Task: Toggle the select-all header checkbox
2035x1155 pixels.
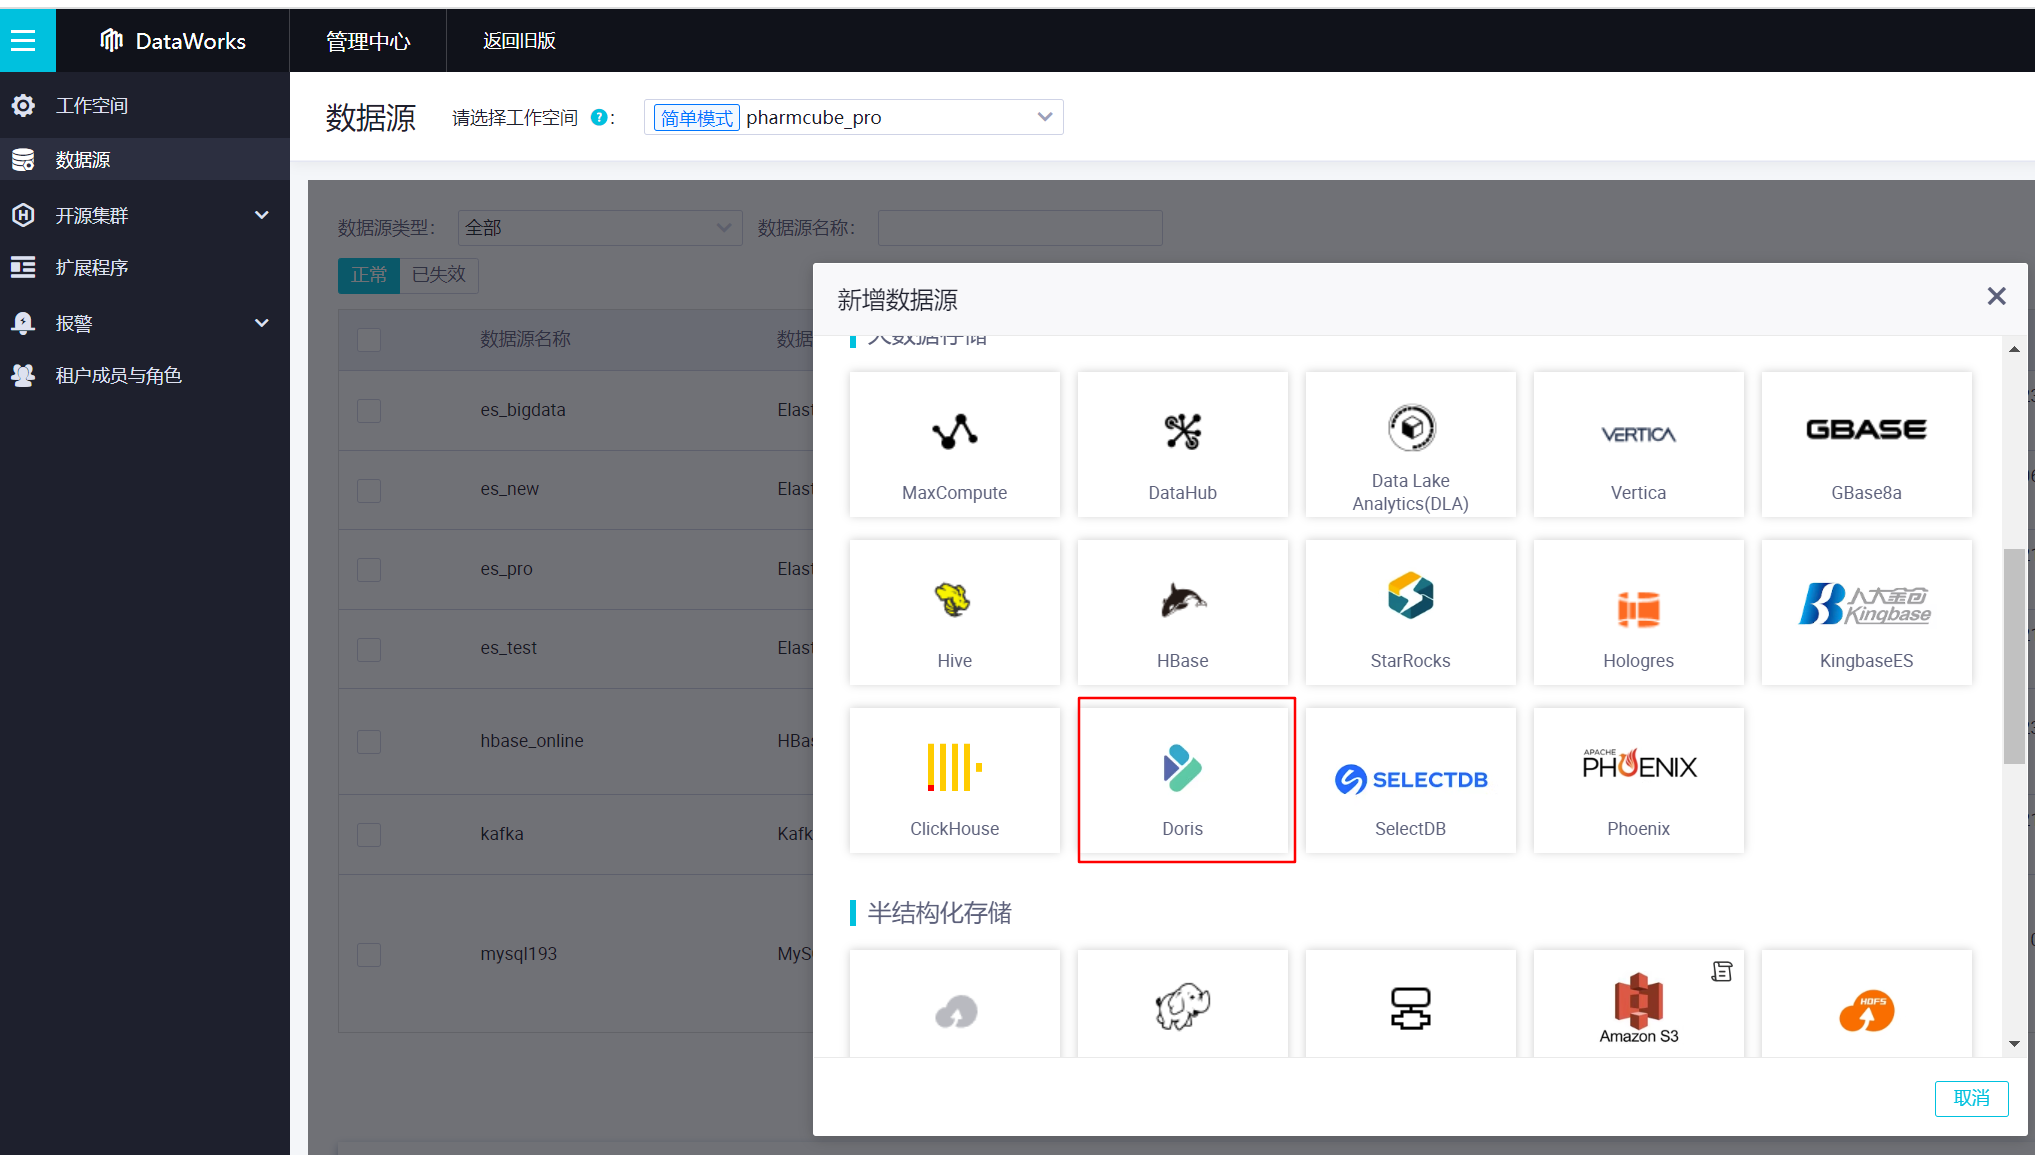Action: tap(369, 340)
